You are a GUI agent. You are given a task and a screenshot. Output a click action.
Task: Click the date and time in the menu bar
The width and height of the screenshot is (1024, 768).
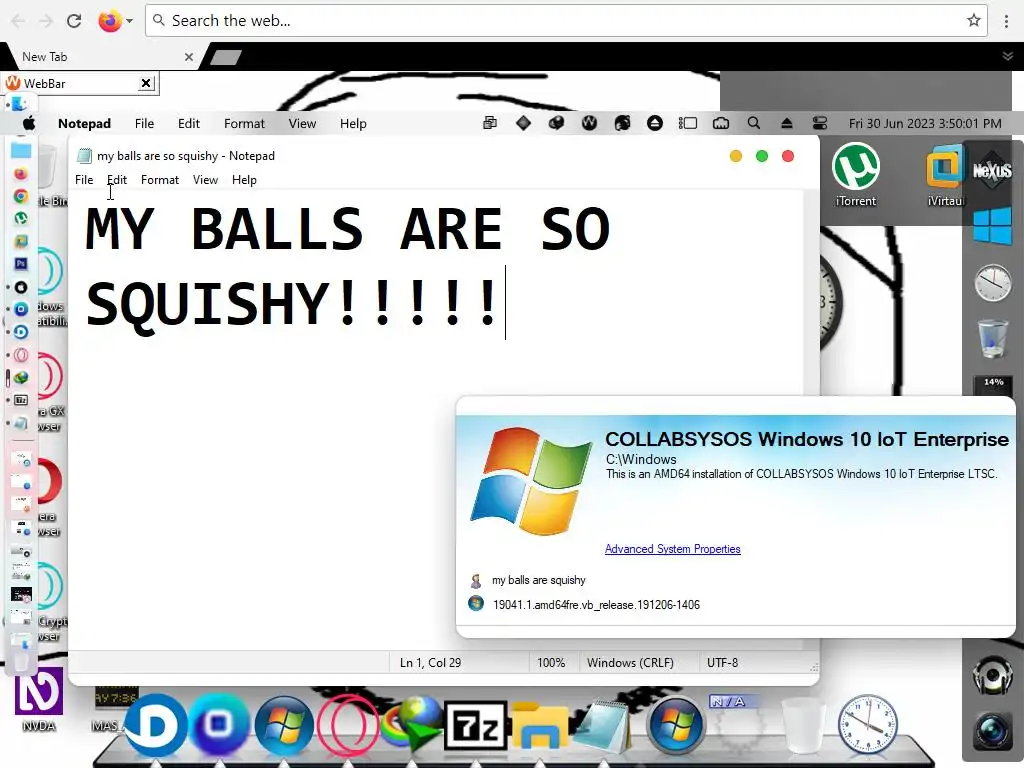click(x=925, y=123)
